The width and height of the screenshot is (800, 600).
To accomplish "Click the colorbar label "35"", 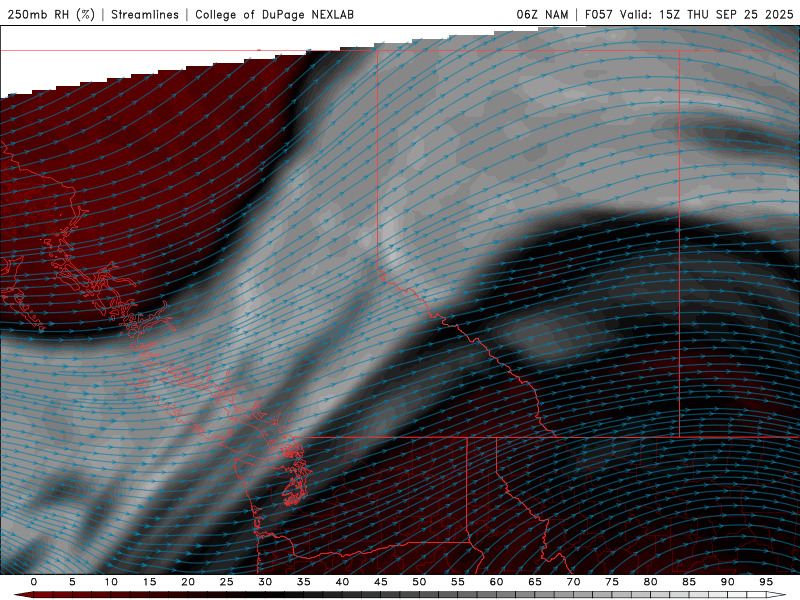I will pos(304,582).
